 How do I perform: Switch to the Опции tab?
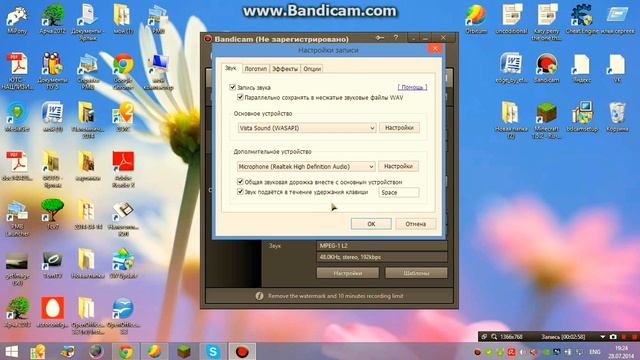312,69
